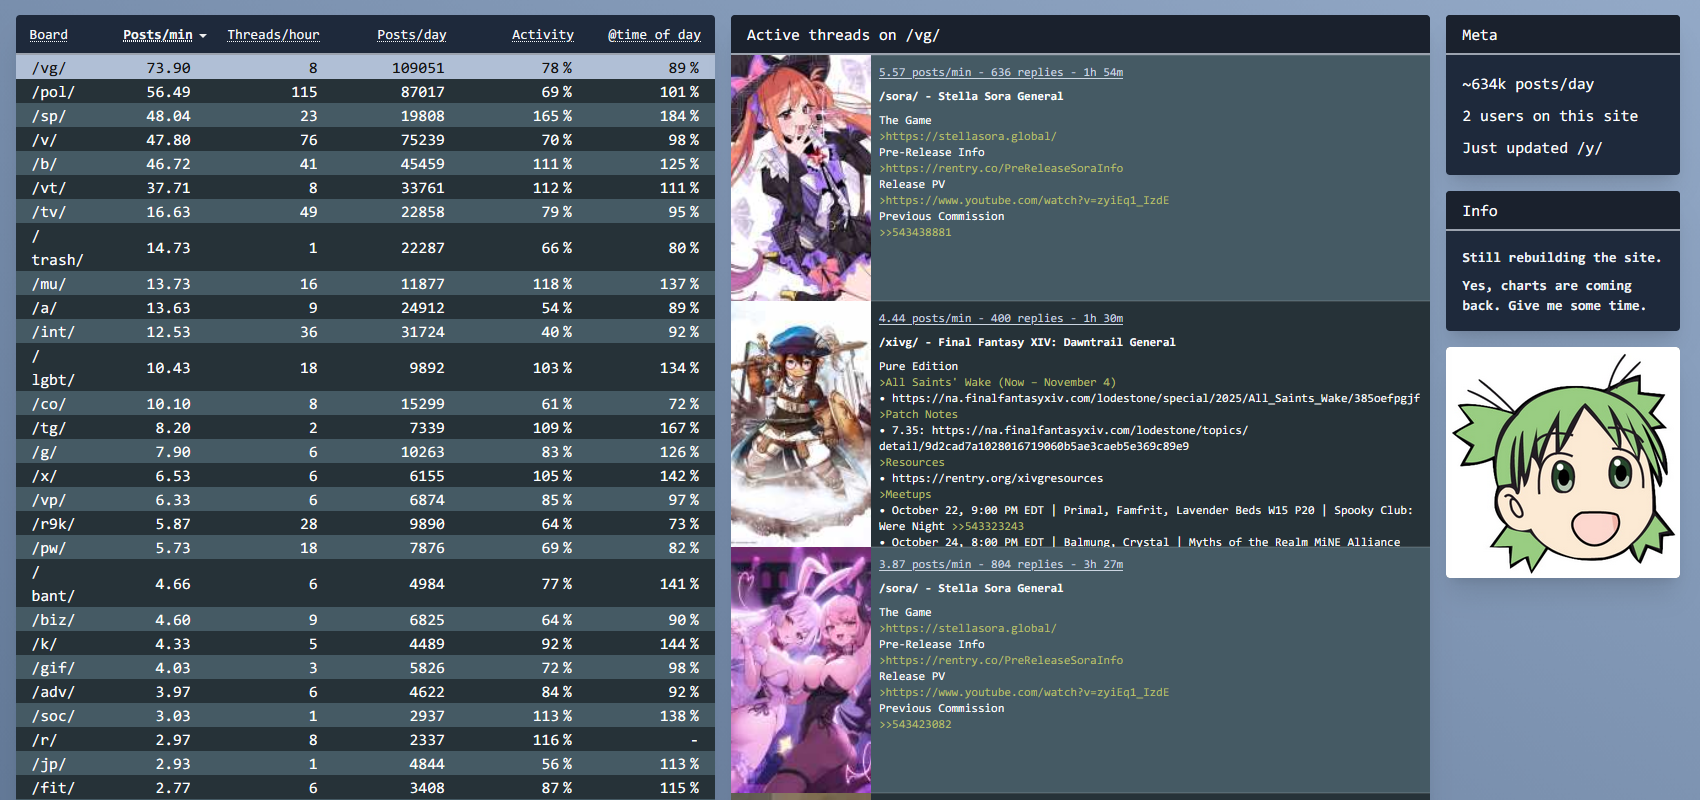Select the /int/ board row
This screenshot has height=800, width=1700.
pyautogui.click(x=365, y=332)
